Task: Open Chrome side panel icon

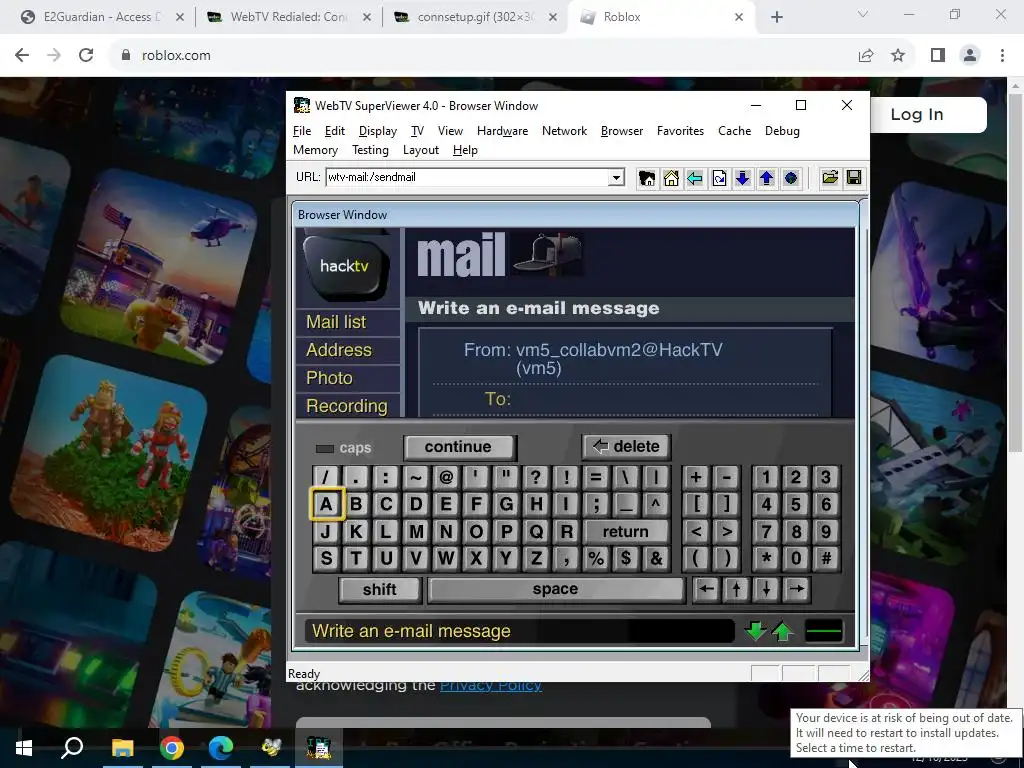Action: [x=938, y=55]
